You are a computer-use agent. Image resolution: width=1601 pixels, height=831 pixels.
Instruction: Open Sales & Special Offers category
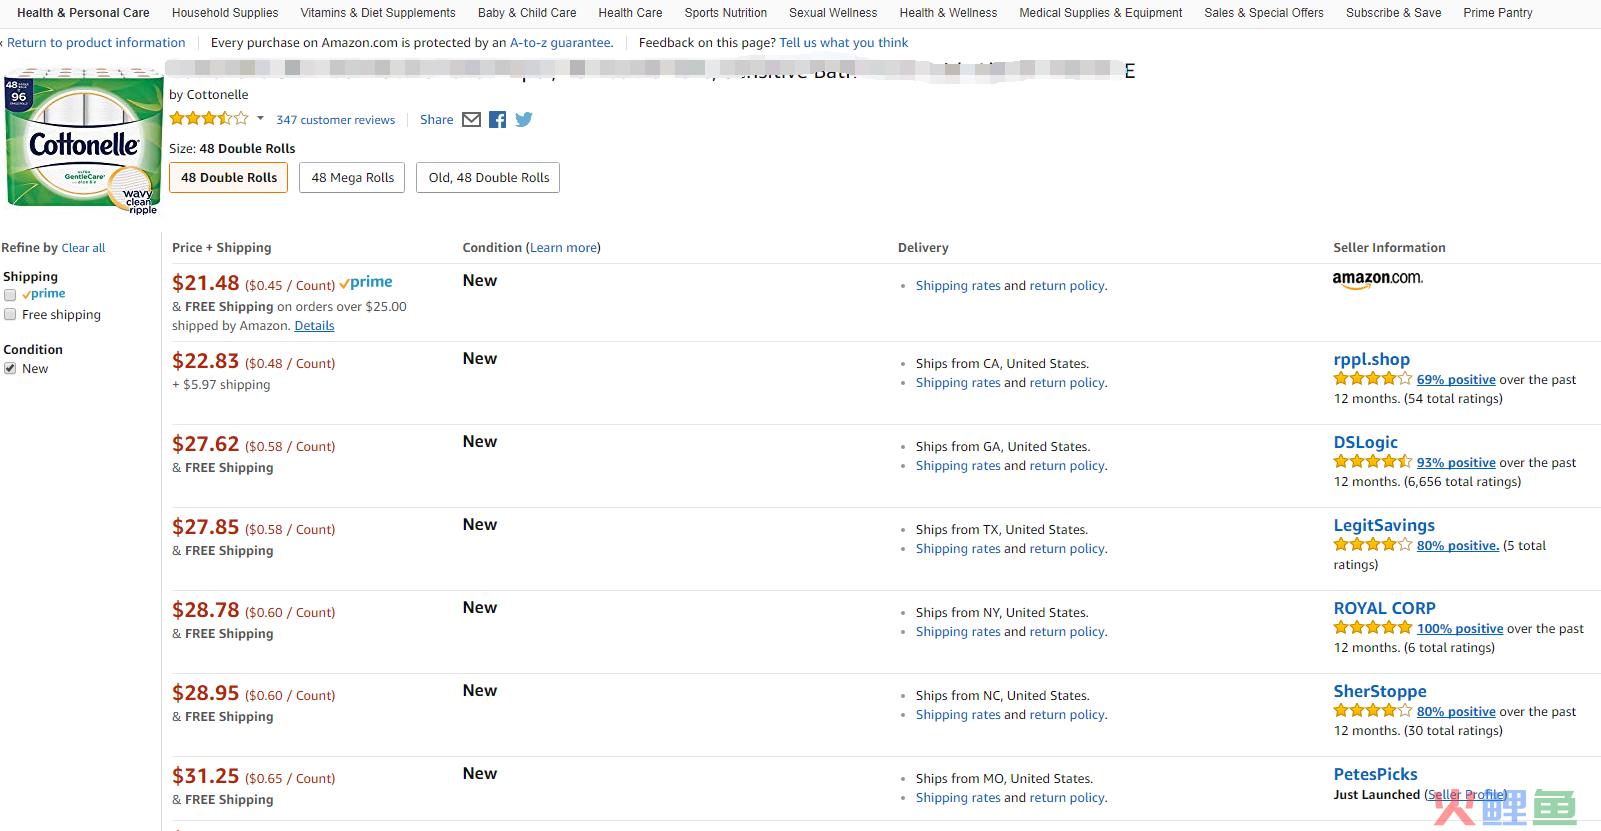(x=1264, y=13)
